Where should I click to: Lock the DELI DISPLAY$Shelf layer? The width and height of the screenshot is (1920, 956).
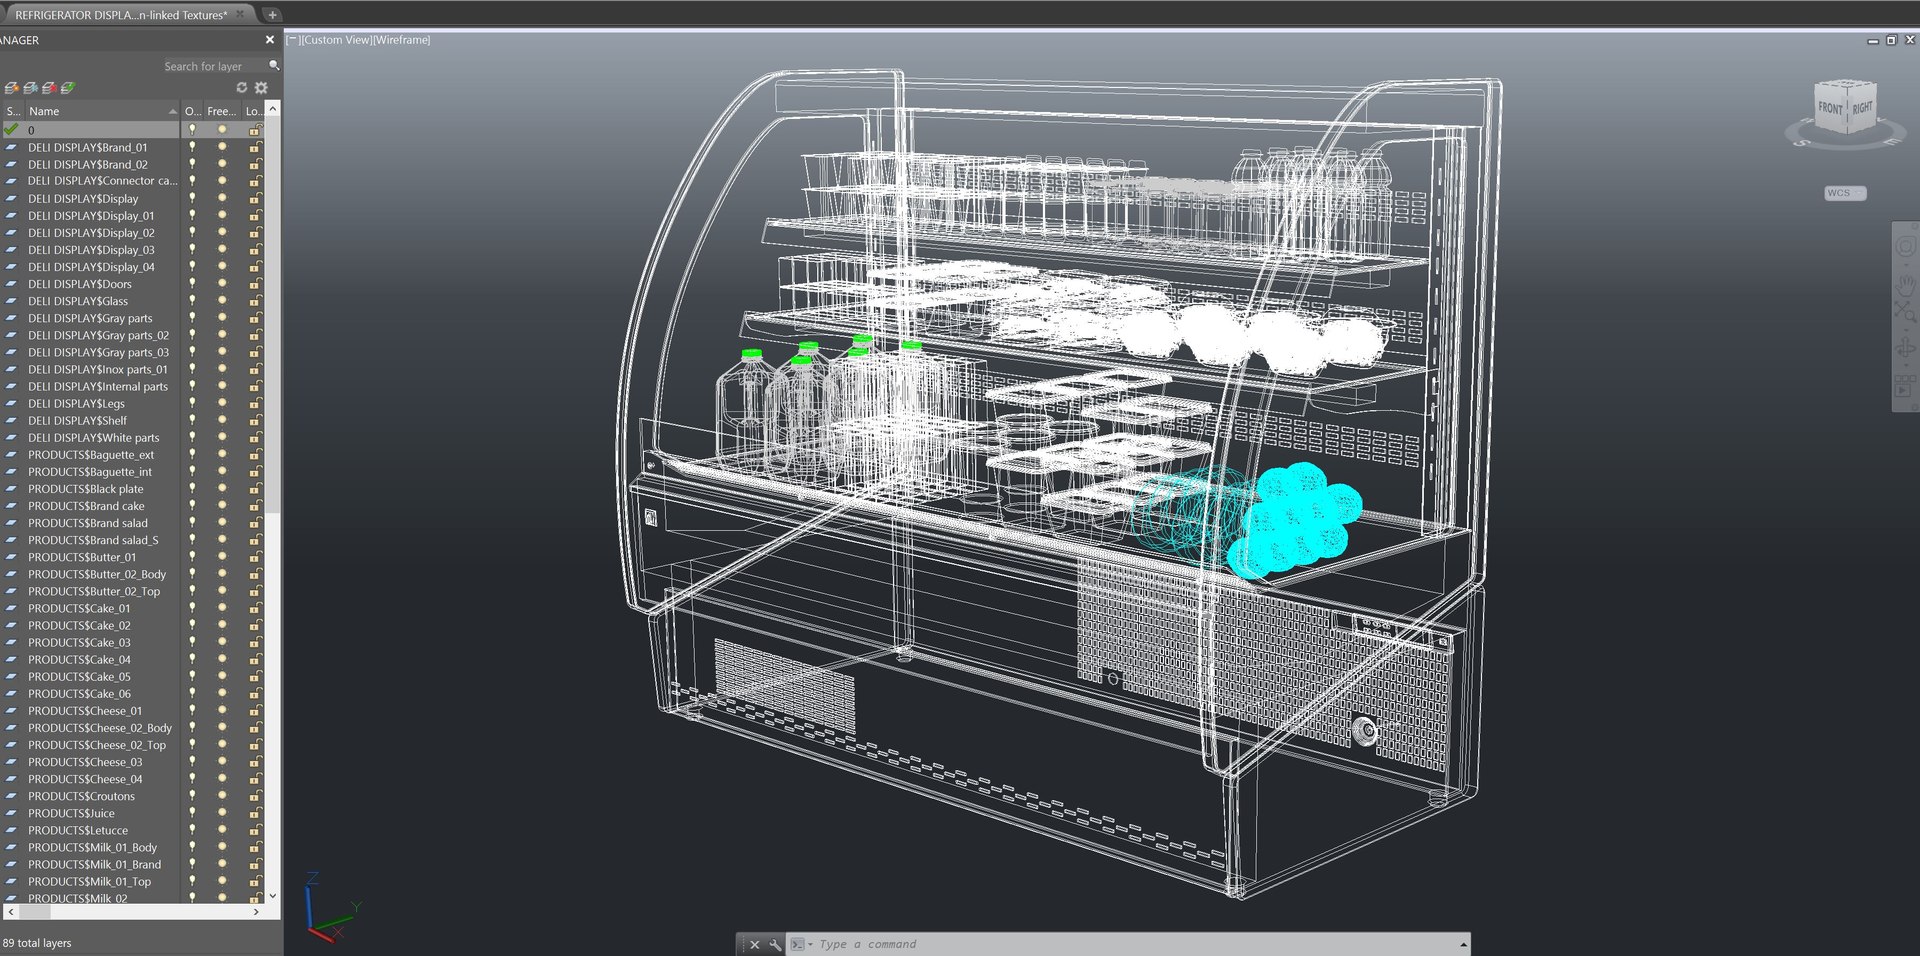(x=255, y=421)
